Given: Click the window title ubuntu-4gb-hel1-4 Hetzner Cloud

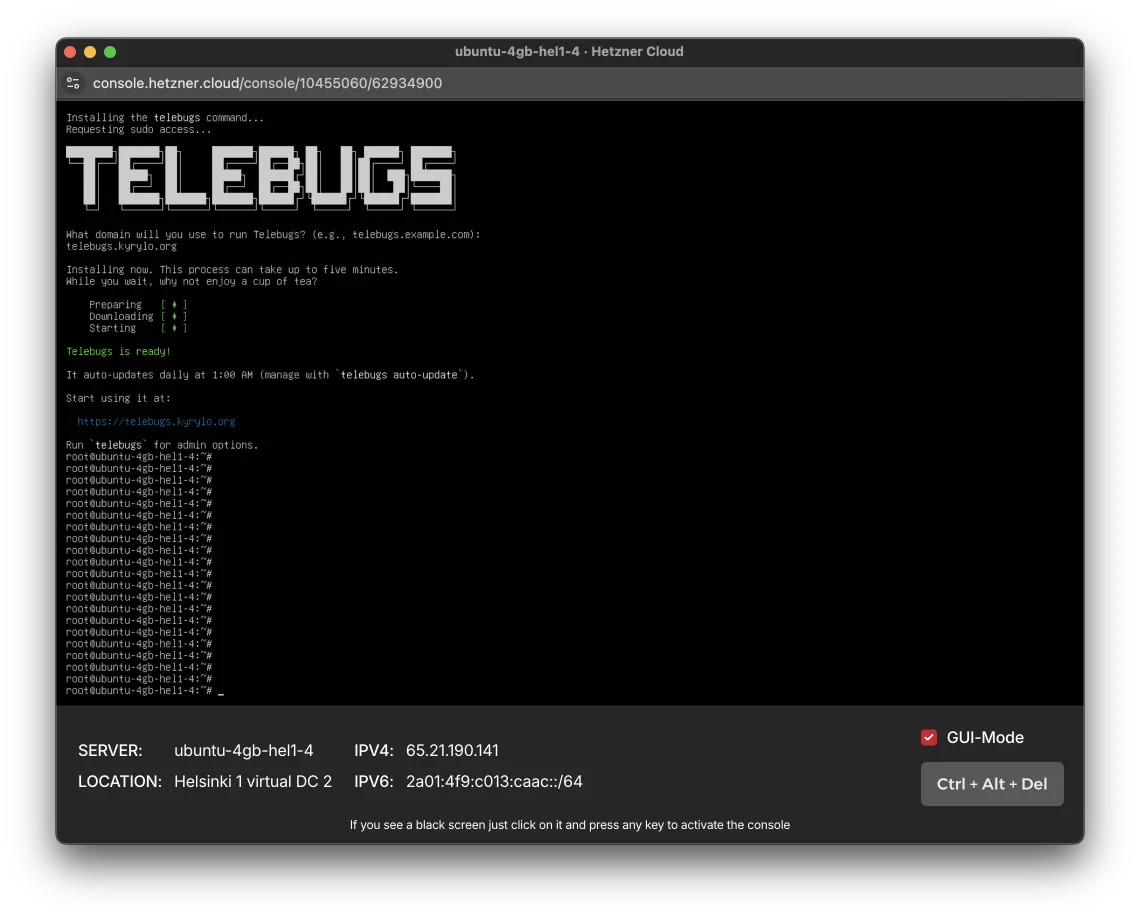Looking at the screenshot, I should (x=570, y=51).
